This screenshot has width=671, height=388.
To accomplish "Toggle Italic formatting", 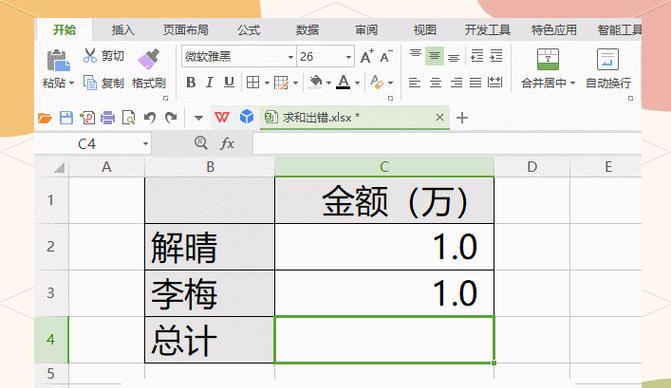I will (209, 82).
